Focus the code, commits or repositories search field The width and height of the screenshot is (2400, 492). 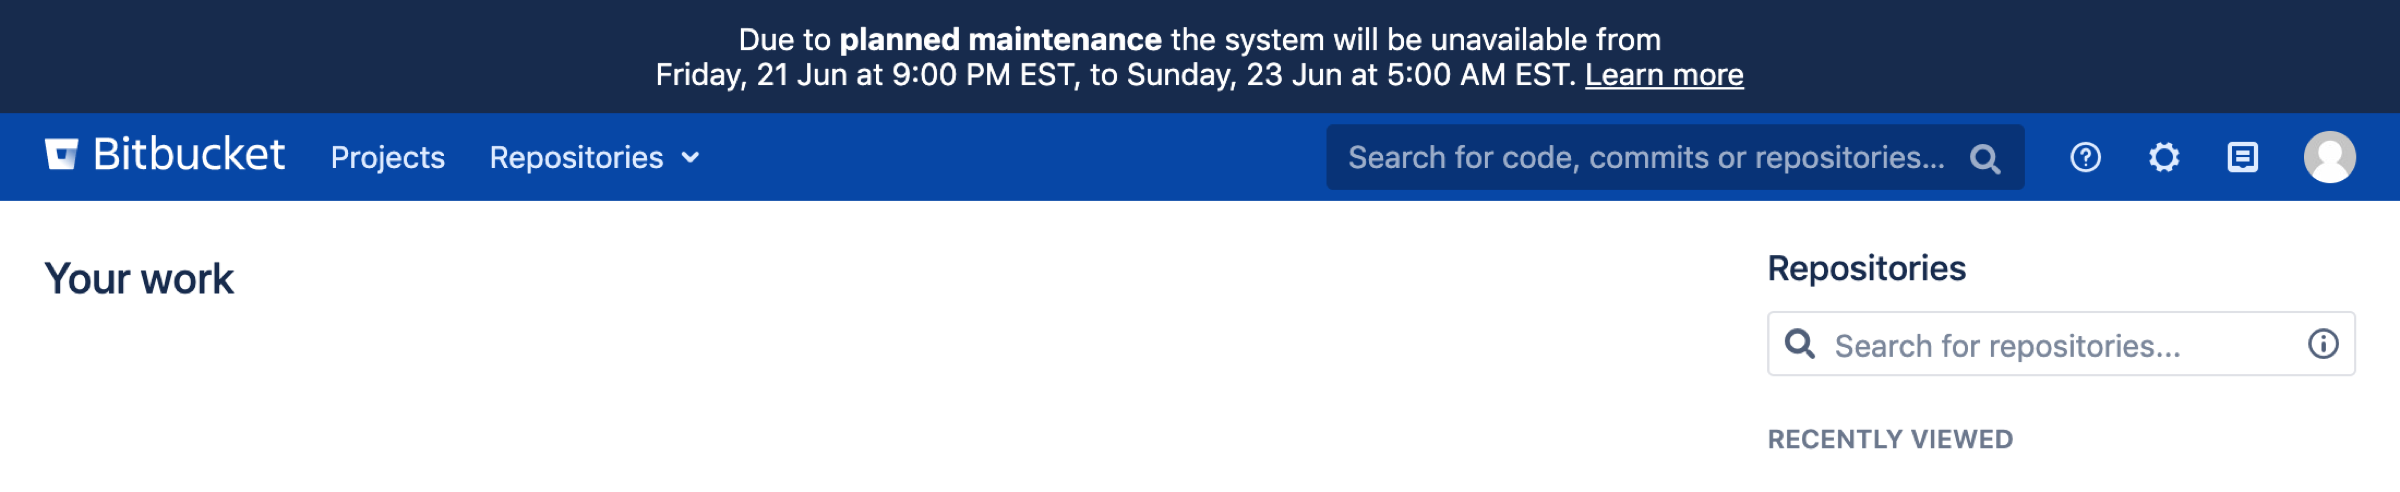(1645, 157)
